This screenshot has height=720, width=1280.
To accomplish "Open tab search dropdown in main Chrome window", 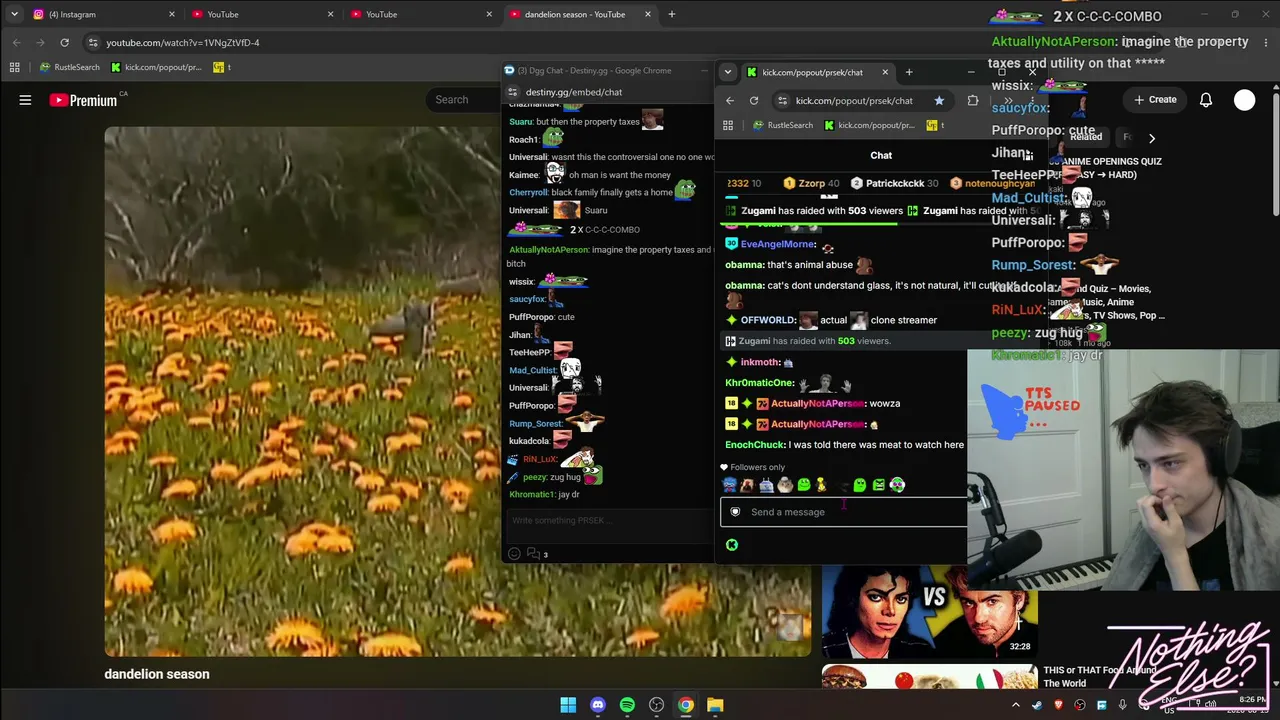I will coord(14,15).
